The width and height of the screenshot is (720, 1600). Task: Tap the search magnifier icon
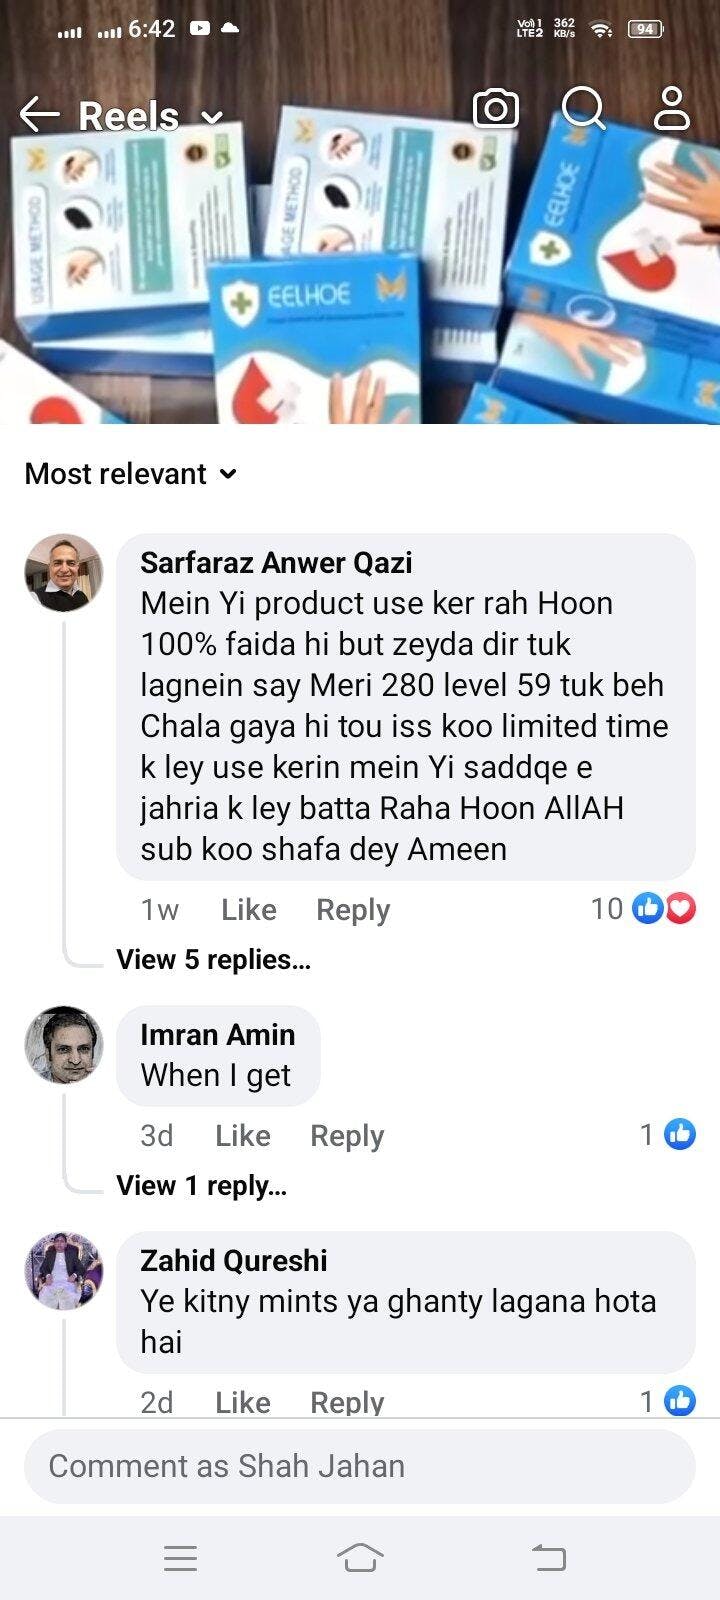coord(583,108)
